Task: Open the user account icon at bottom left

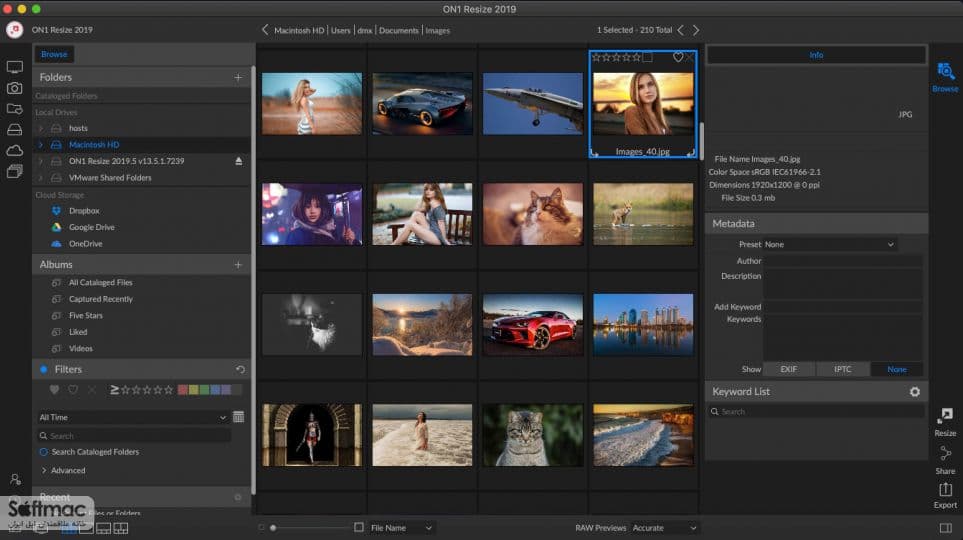Action: (15, 479)
